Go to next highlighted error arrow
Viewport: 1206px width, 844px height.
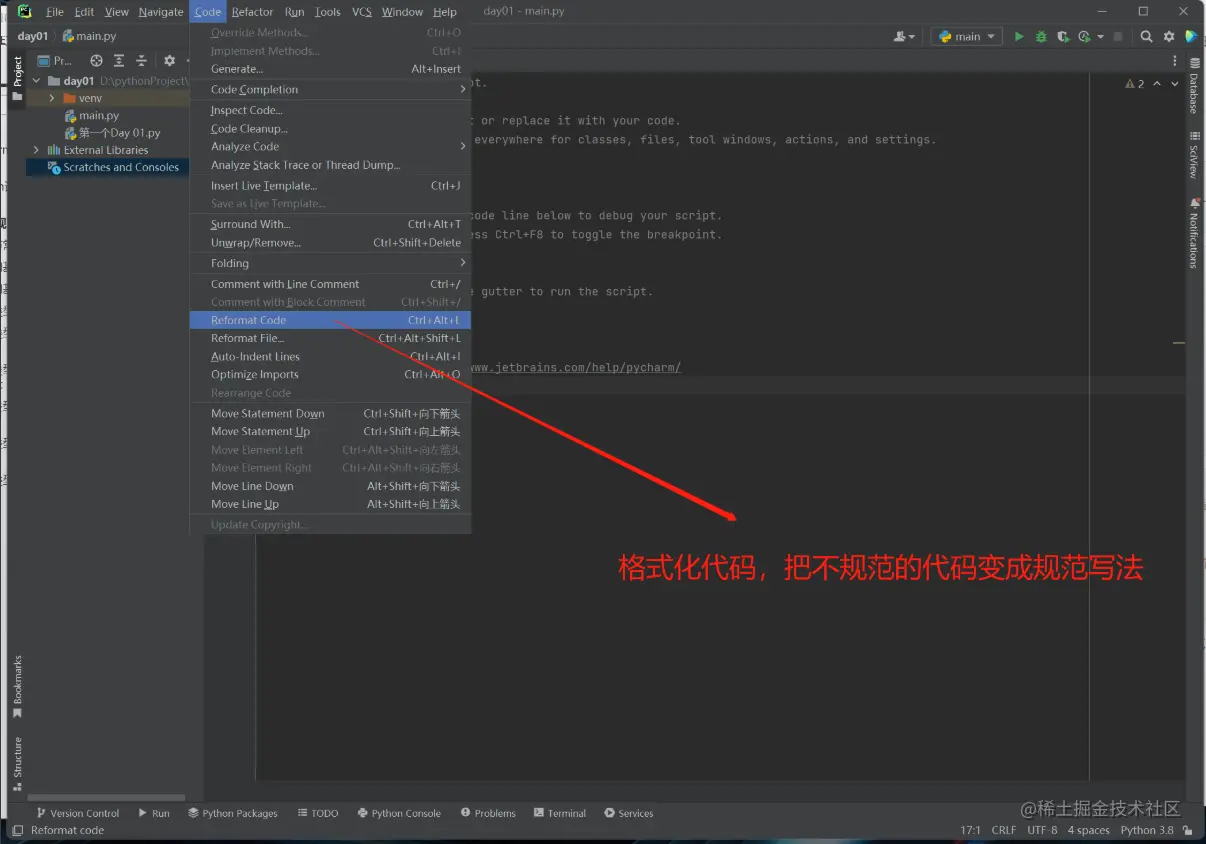1173,84
